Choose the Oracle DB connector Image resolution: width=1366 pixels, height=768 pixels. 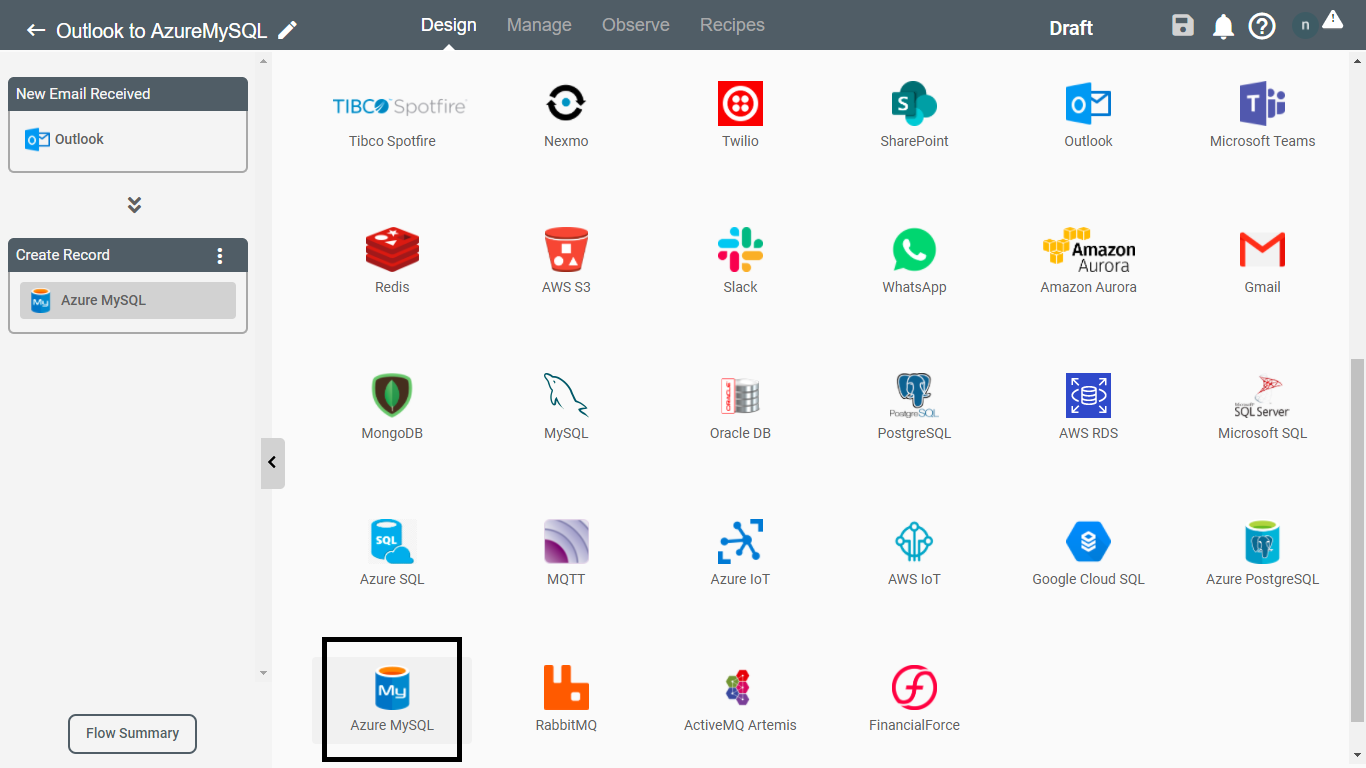click(740, 408)
